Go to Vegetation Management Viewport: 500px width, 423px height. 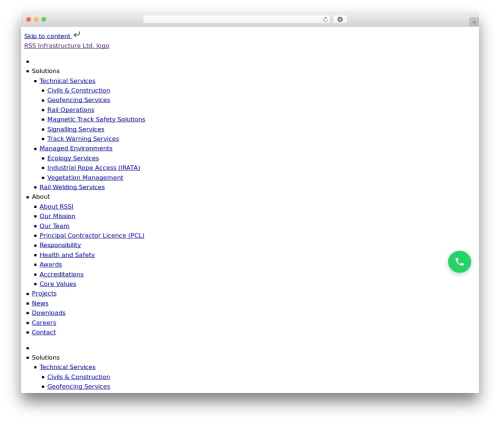(x=85, y=177)
